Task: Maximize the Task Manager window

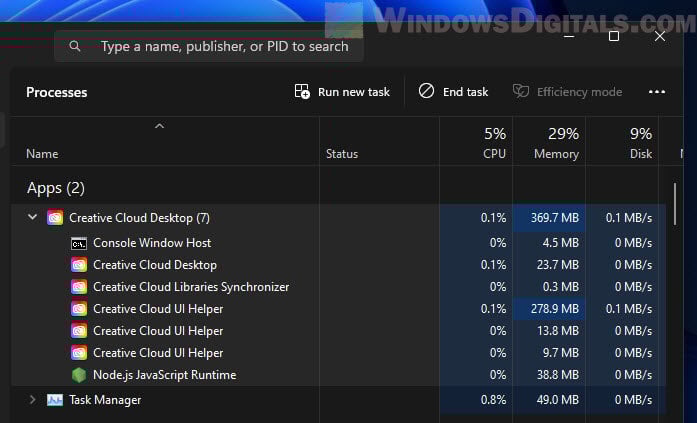Action: click(x=614, y=36)
